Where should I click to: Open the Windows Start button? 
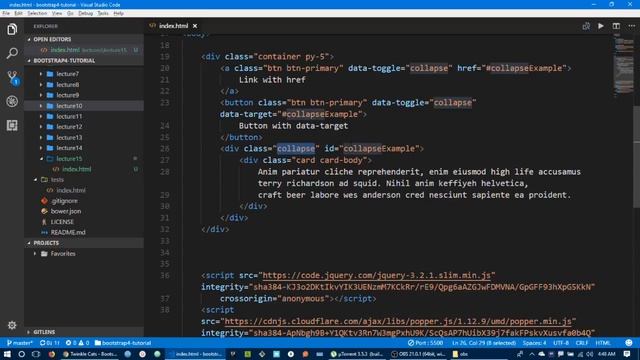coord(7,354)
